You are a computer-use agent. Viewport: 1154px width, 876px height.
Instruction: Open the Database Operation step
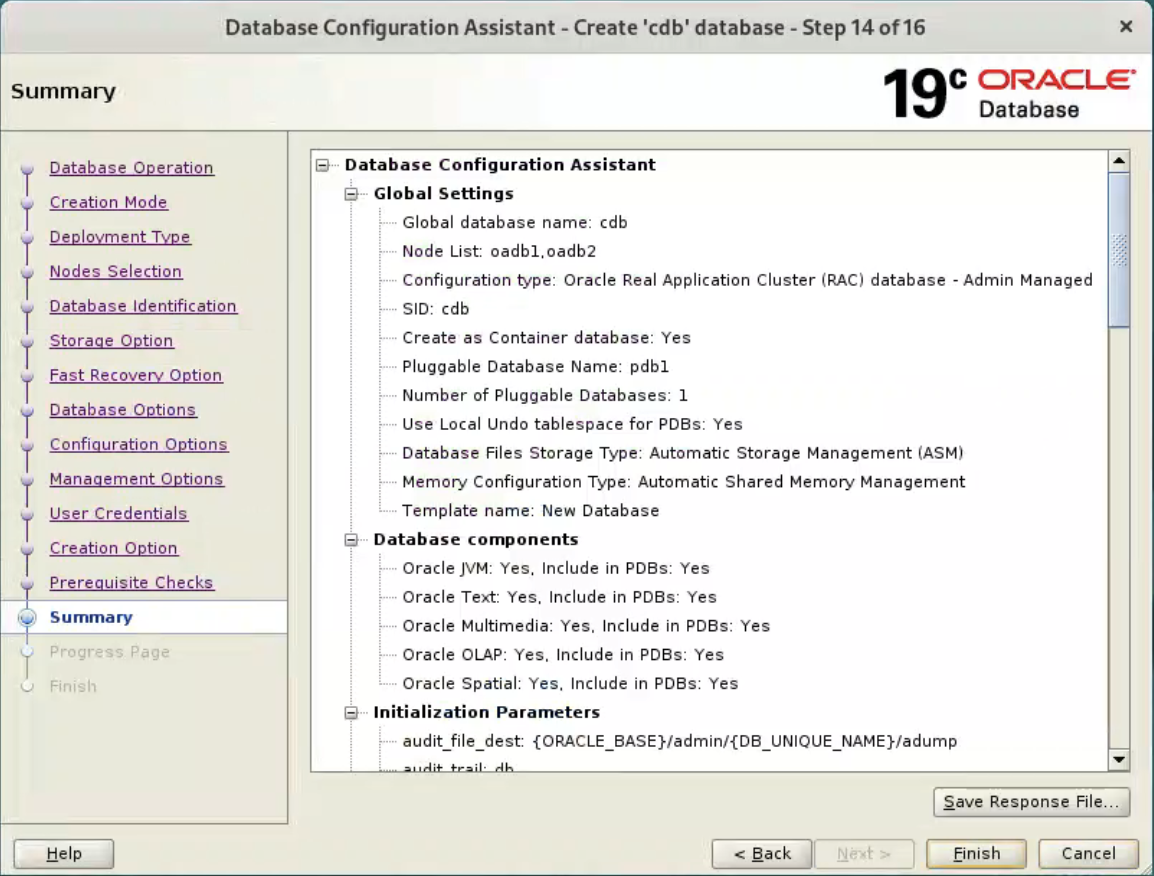point(131,168)
